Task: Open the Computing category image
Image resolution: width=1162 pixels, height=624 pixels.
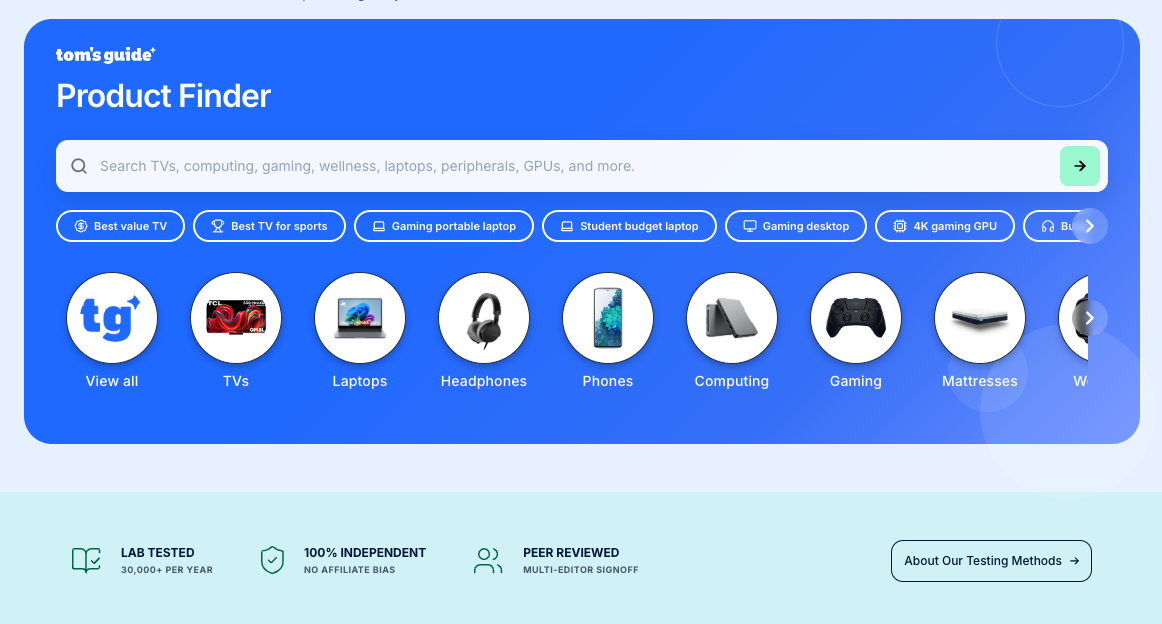Action: 731,318
